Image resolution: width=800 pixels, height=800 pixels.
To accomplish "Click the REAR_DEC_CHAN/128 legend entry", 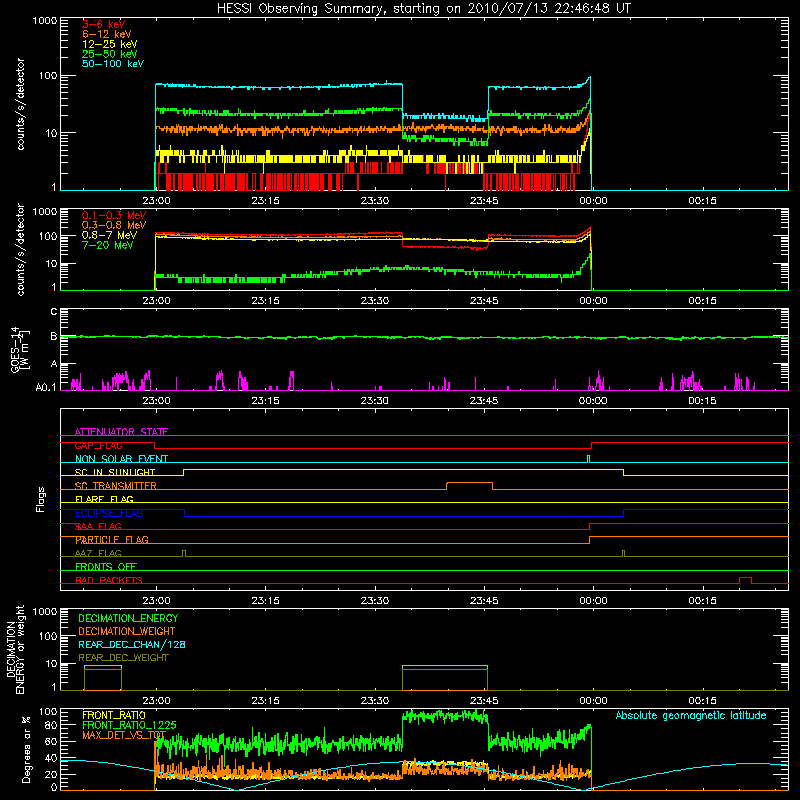I will (132, 644).
